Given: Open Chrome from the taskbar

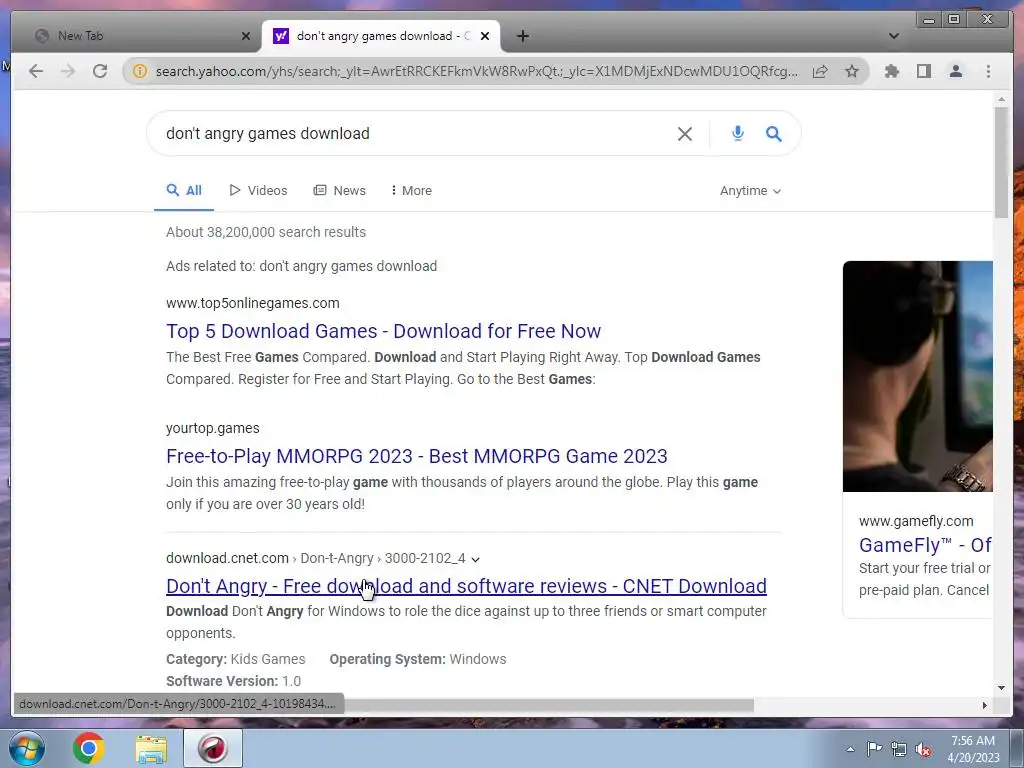Looking at the screenshot, I should [89, 748].
